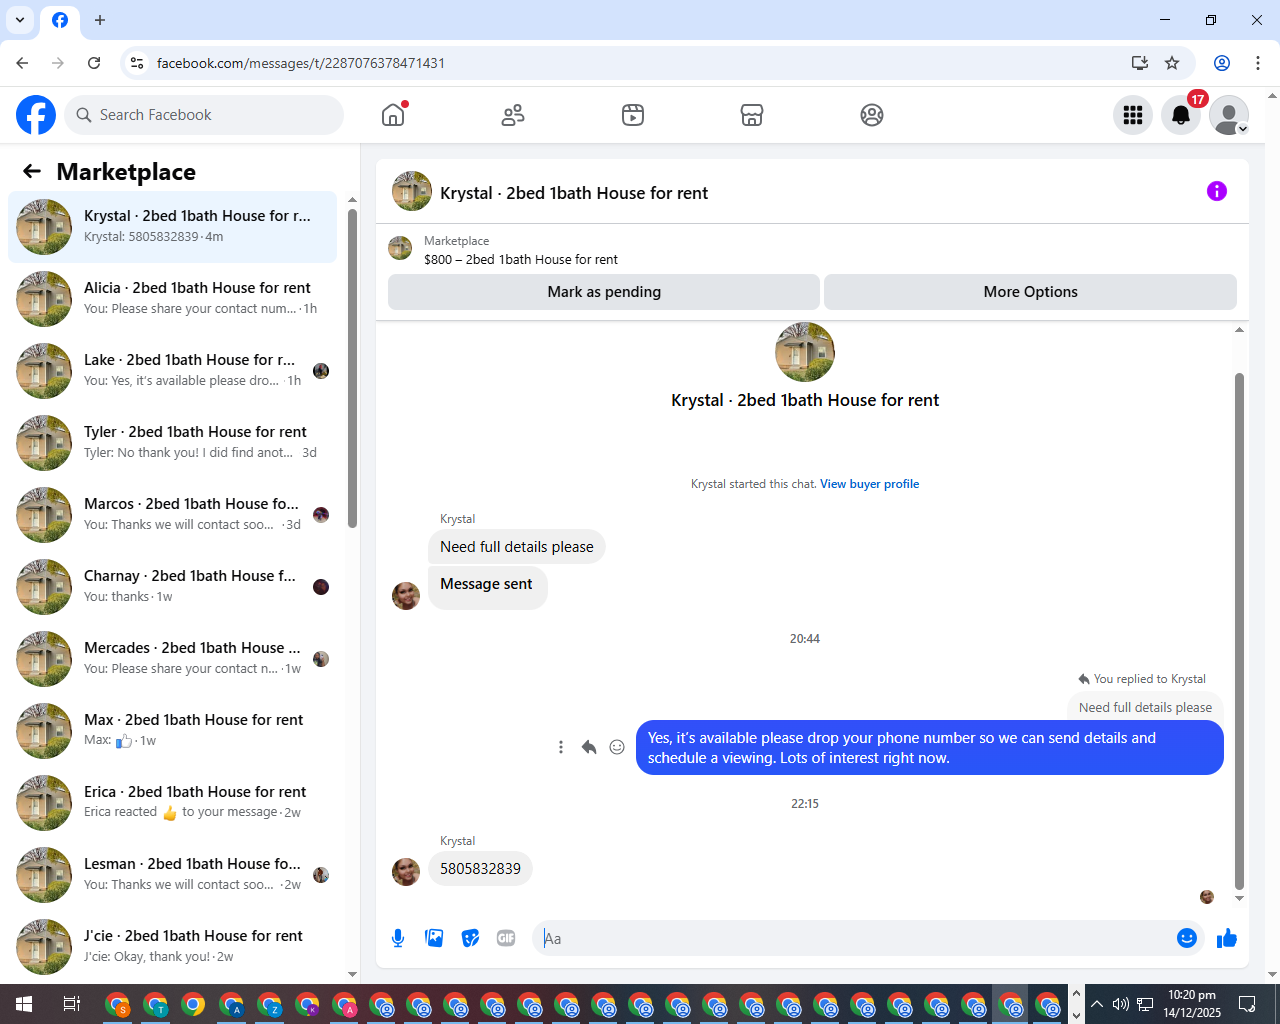Open more options dots beside blue message
The height and width of the screenshot is (1024, 1280).
561,747
